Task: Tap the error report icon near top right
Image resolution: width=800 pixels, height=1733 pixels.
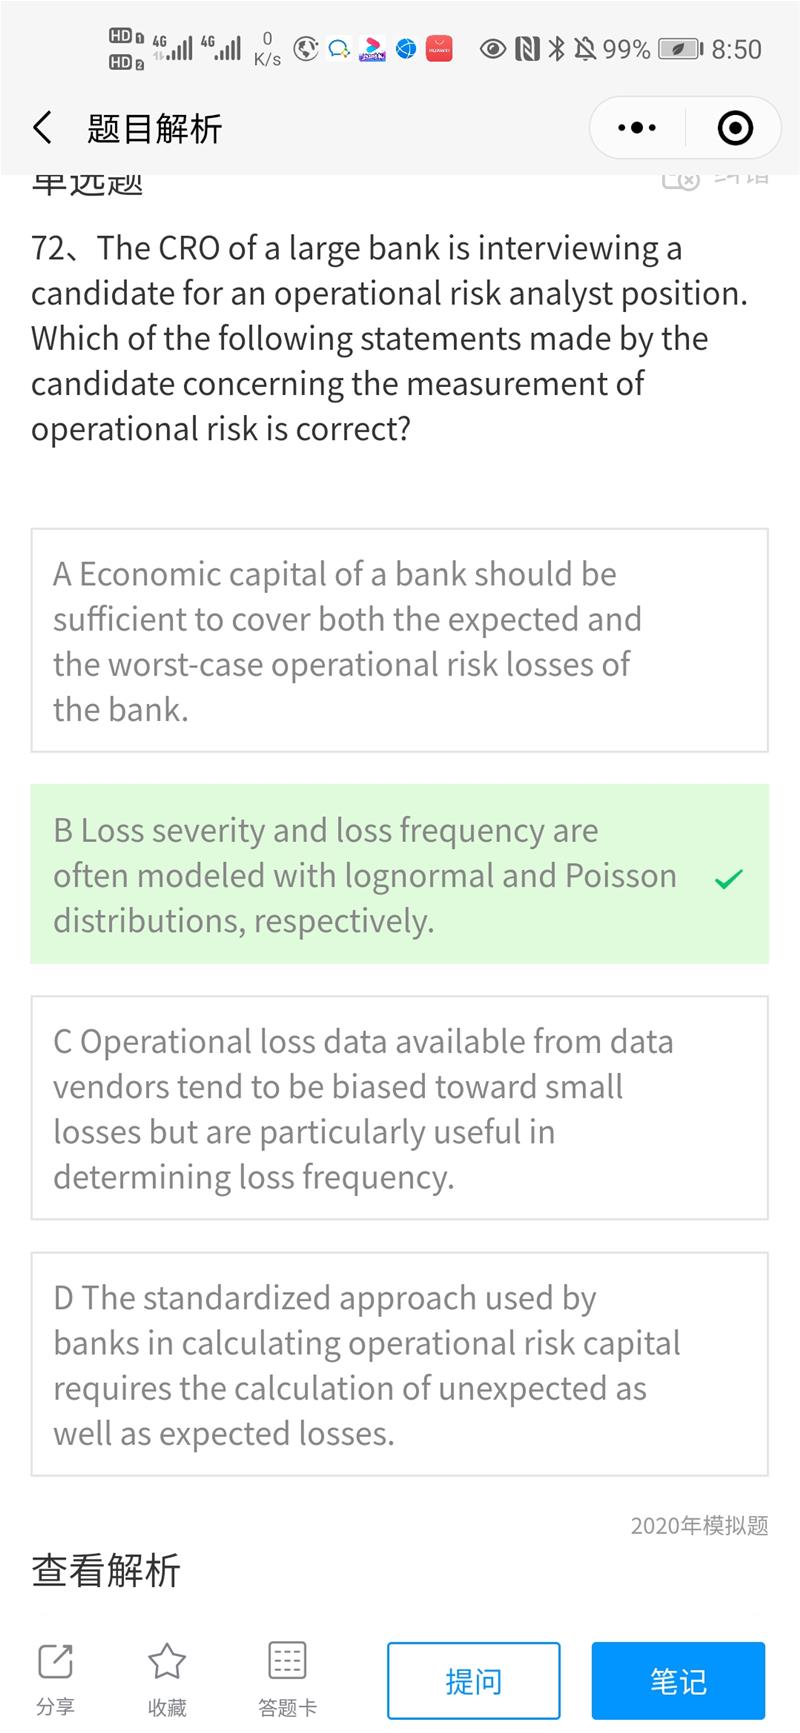Action: [681, 180]
